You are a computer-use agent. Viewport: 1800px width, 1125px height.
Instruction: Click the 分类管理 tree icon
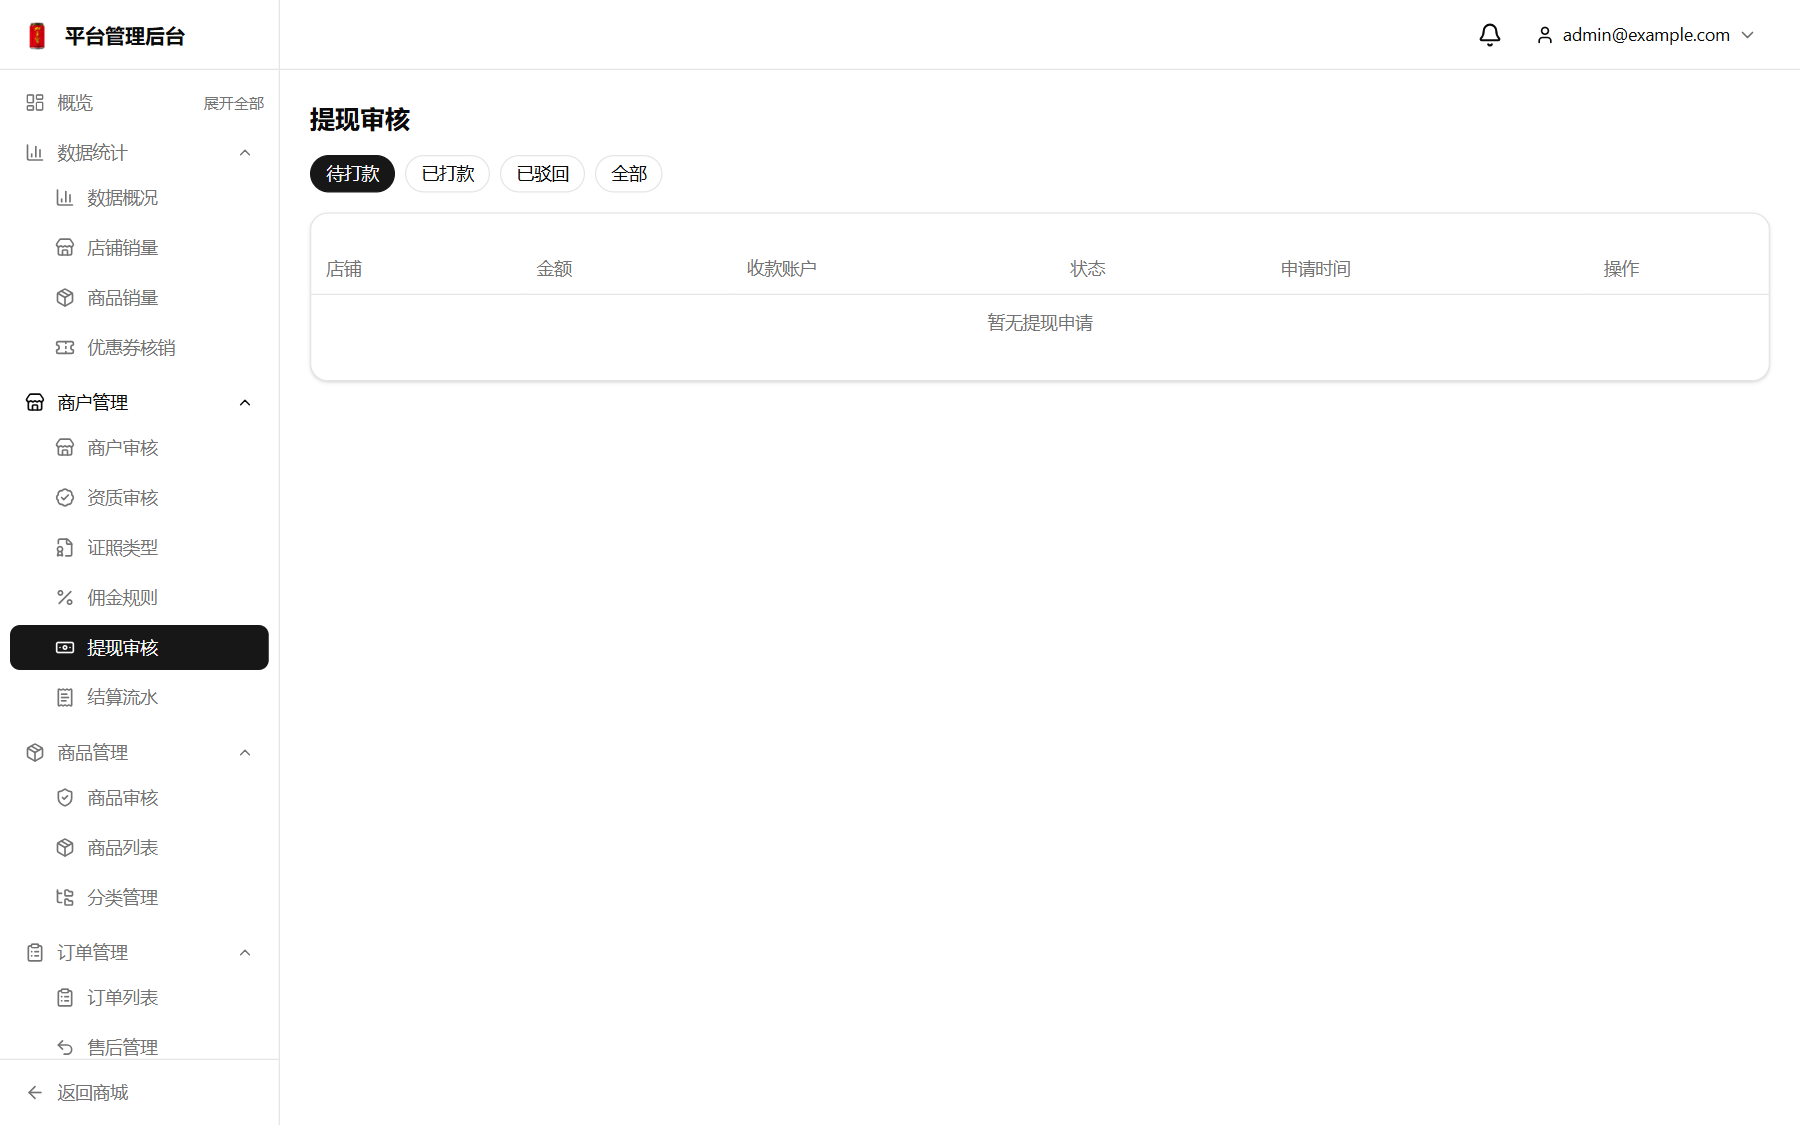click(65, 898)
